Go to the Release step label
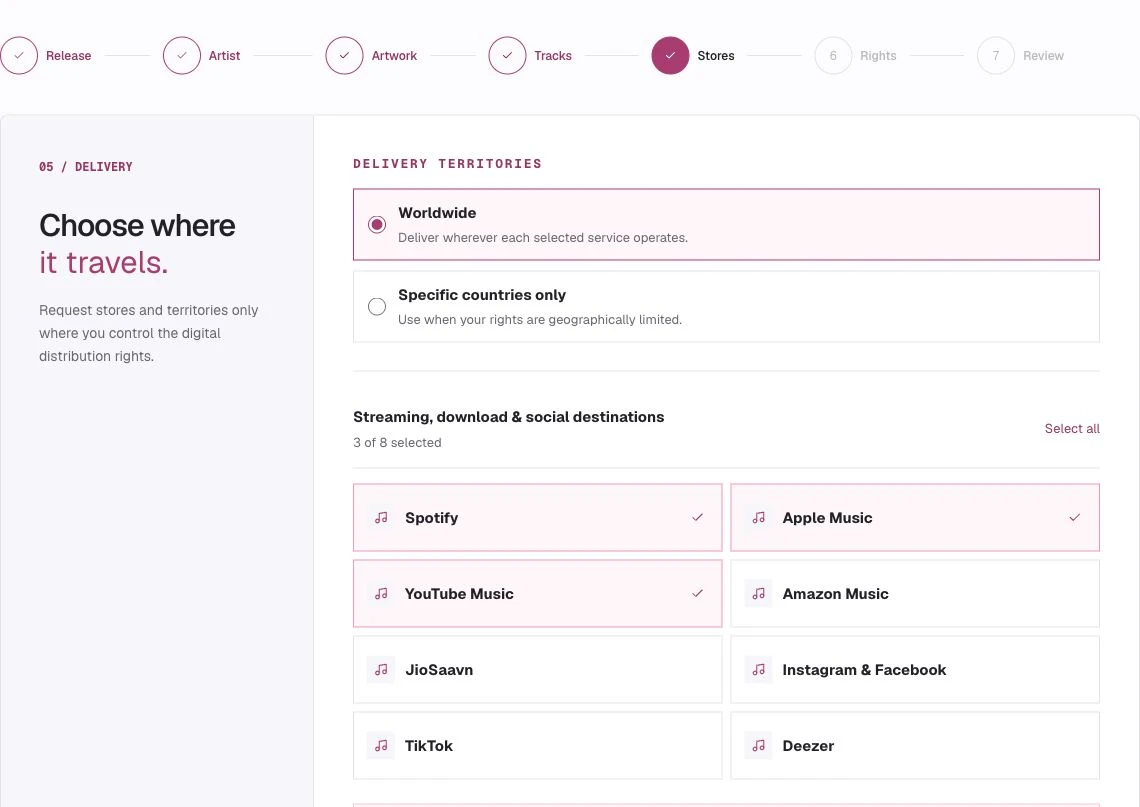Screen dimensions: 1140x807 [x=68, y=56]
